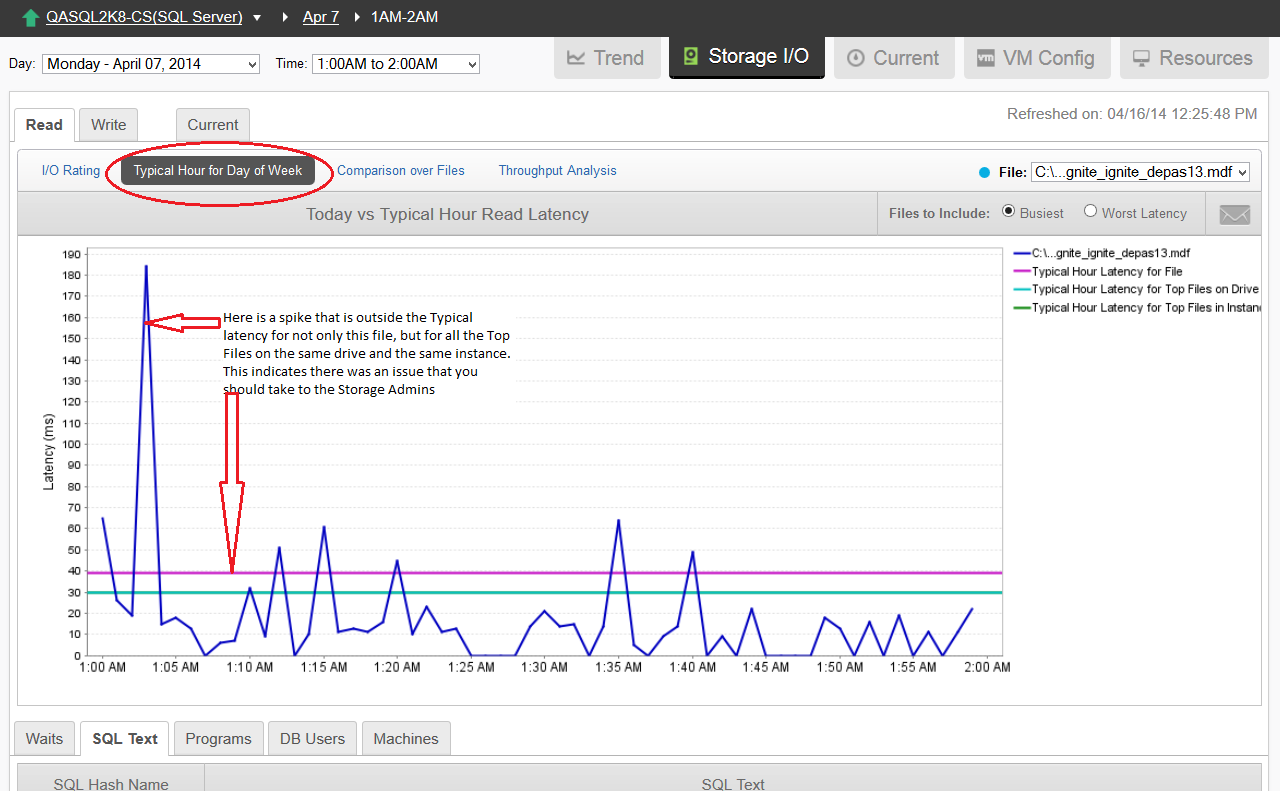Image resolution: width=1280 pixels, height=791 pixels.
Task: Open the Time range dropdown
Action: click(396, 64)
